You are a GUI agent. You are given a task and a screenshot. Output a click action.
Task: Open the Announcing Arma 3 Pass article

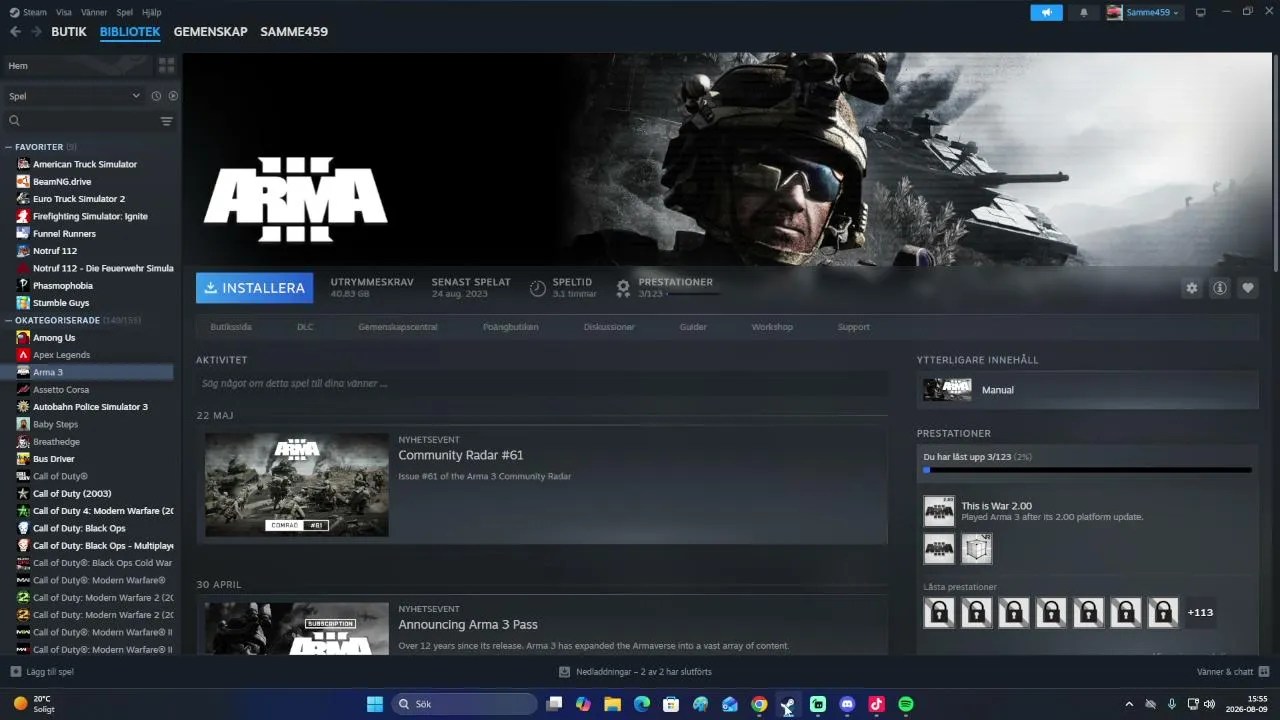click(468, 625)
